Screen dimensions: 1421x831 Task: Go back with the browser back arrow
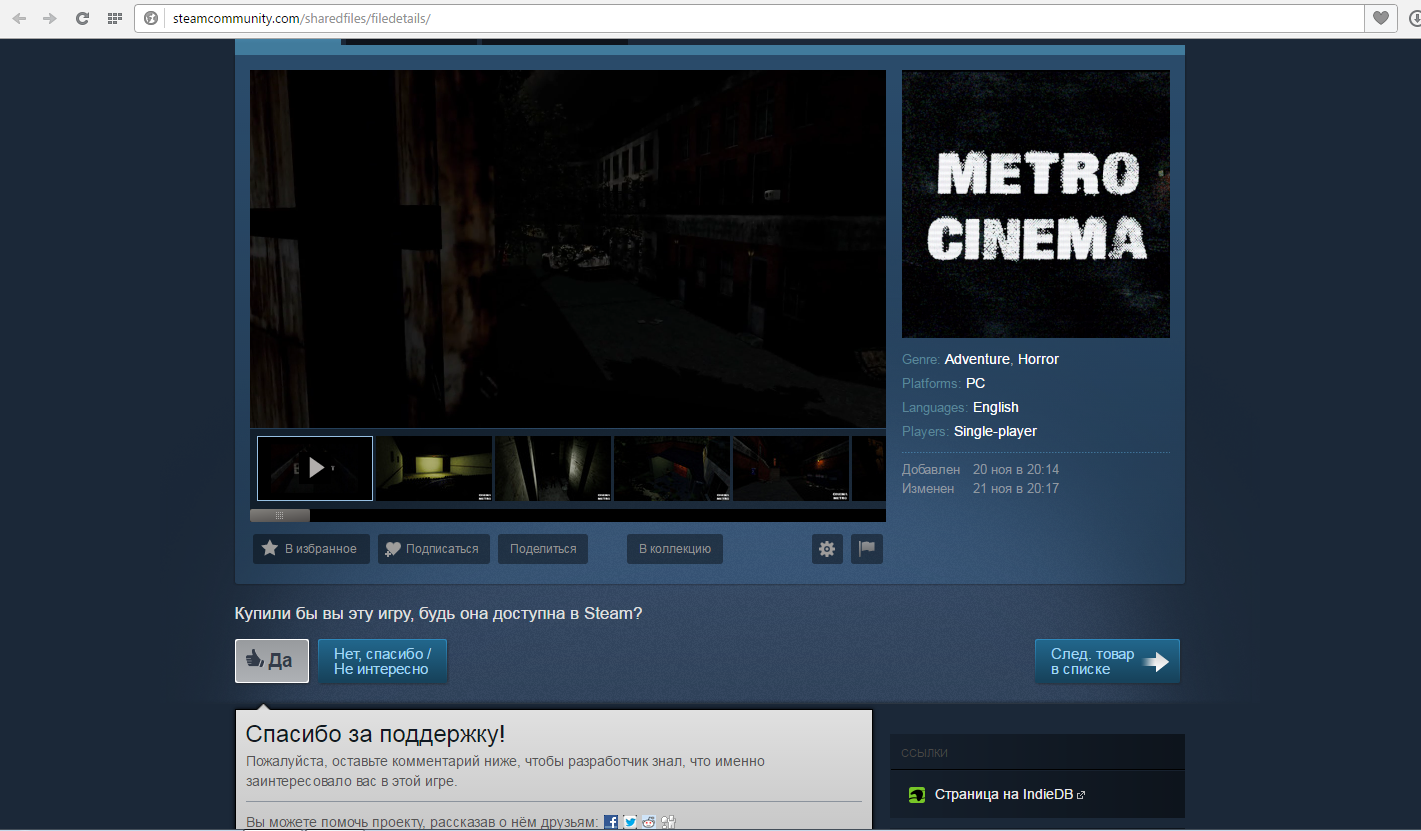pyautogui.click(x=19, y=18)
